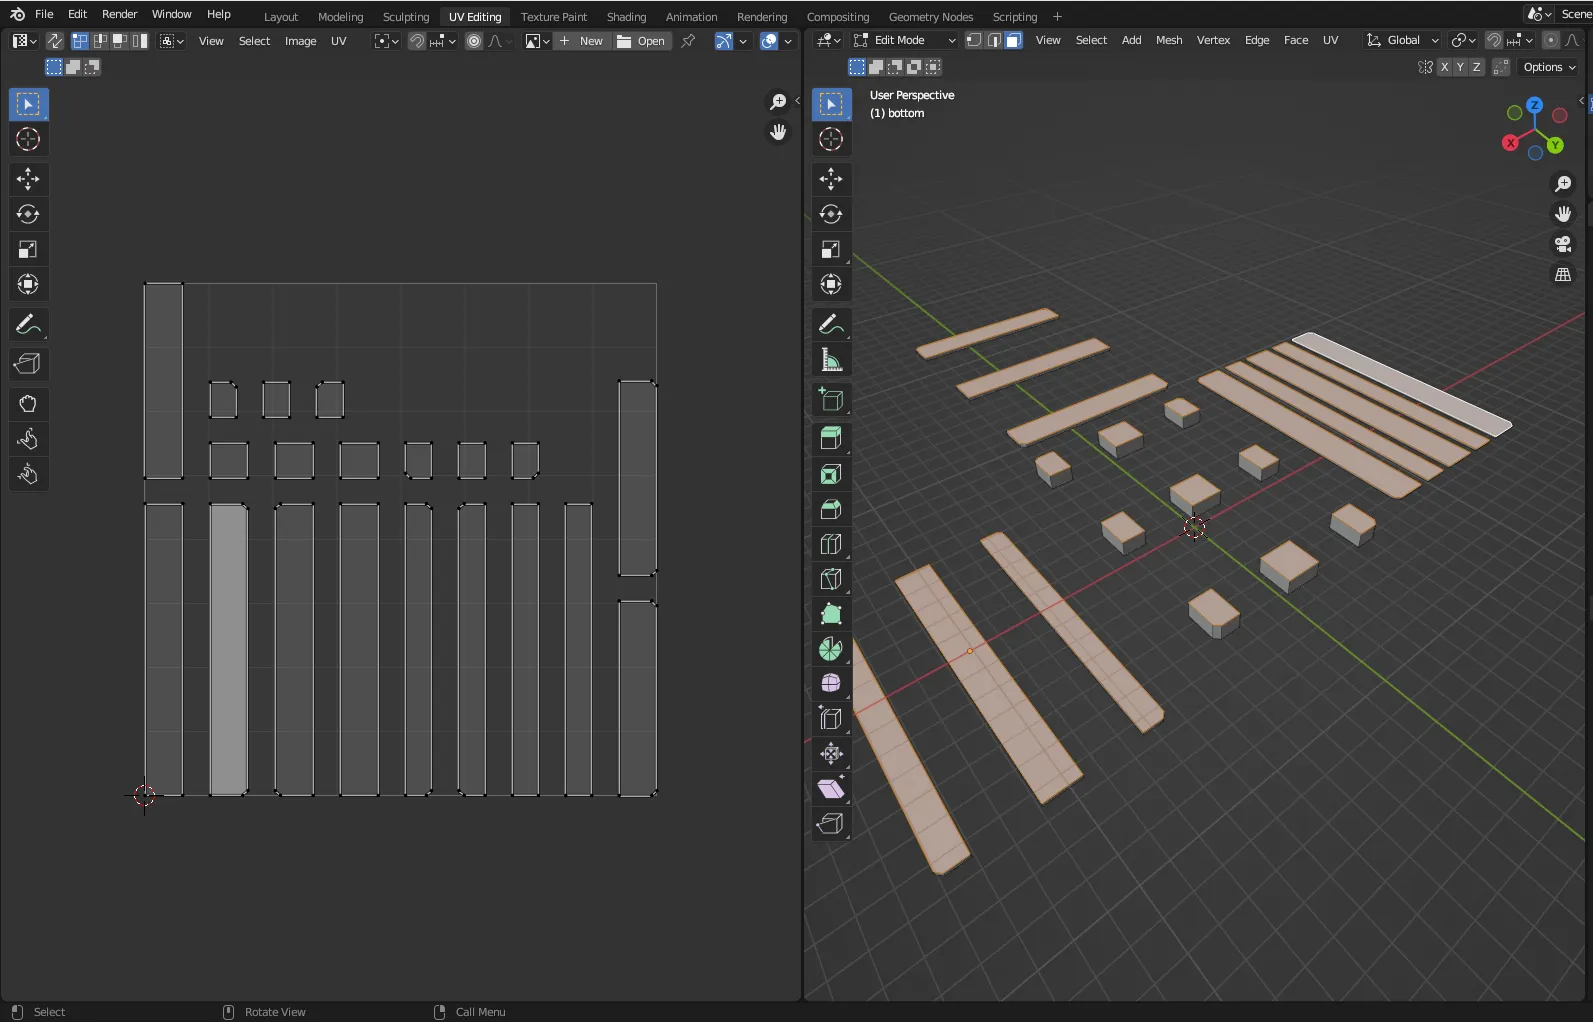Select the Knife tool in 3D viewport
Screen dimensions: 1593x1022
pyautogui.click(x=830, y=580)
